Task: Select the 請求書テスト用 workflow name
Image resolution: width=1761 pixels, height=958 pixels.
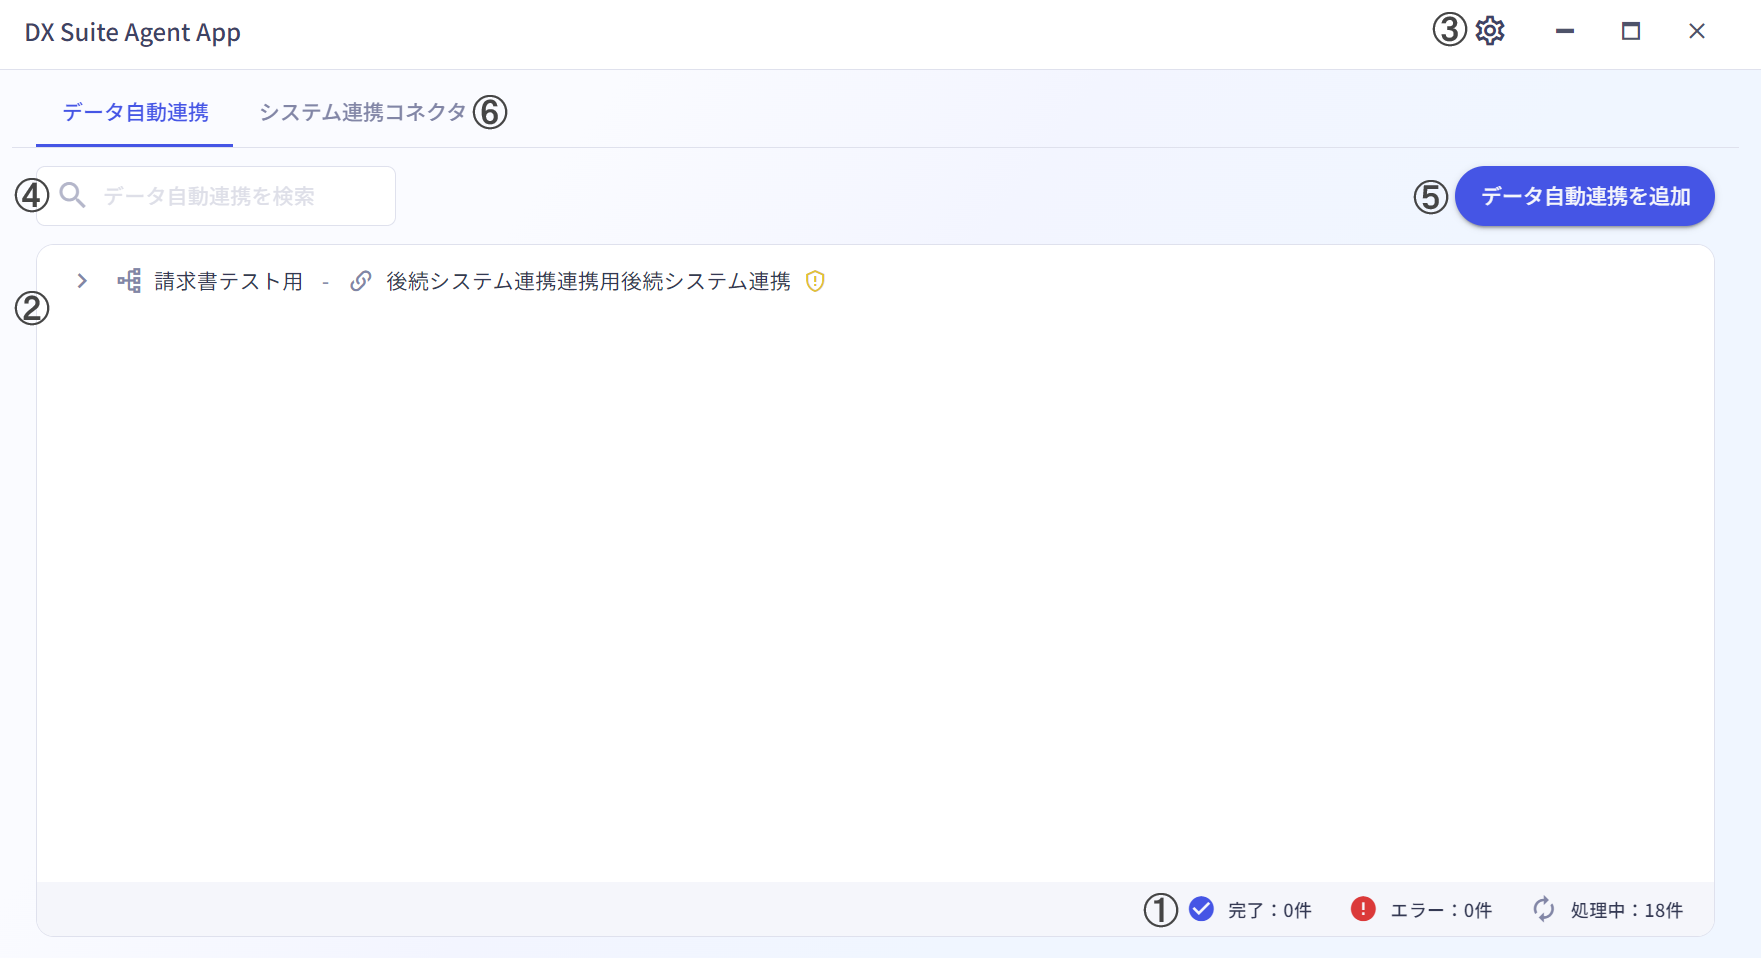Action: [x=228, y=282]
